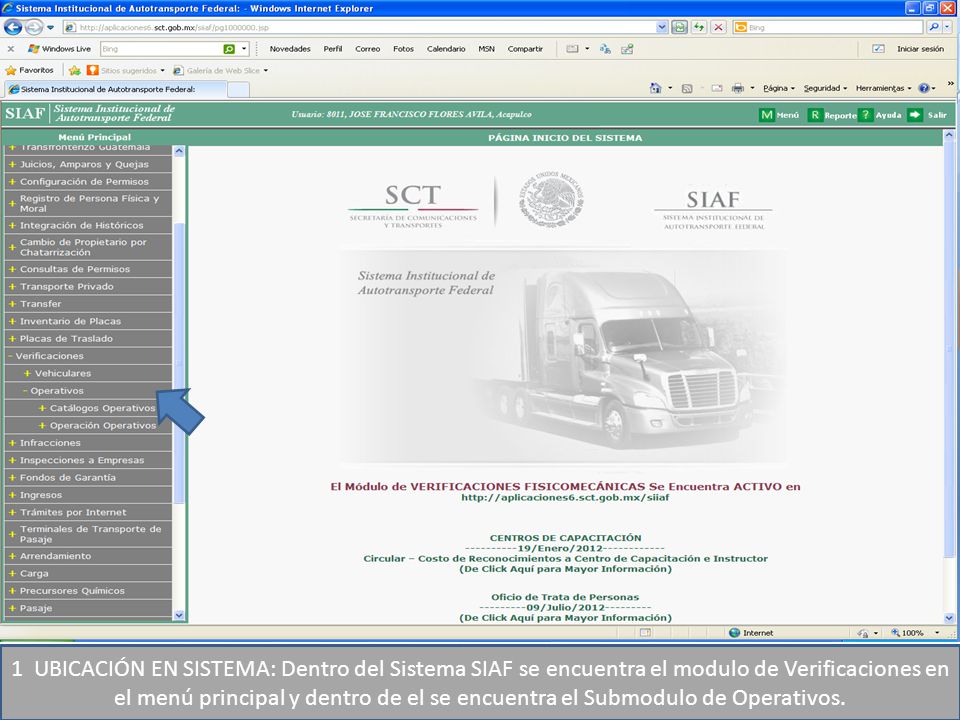Open the recent pages dropdown beside Forward
960x720 pixels.
(50, 28)
